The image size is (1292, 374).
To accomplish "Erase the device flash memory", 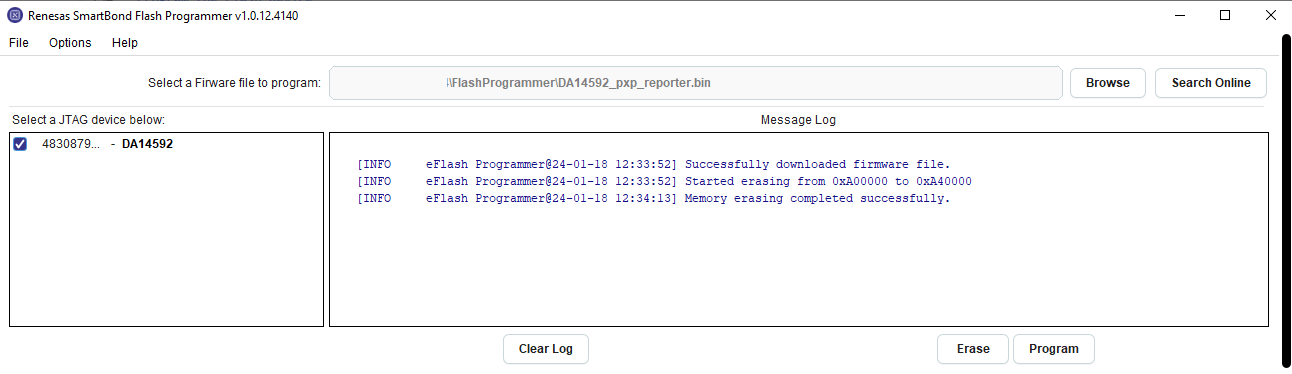I will tap(973, 349).
